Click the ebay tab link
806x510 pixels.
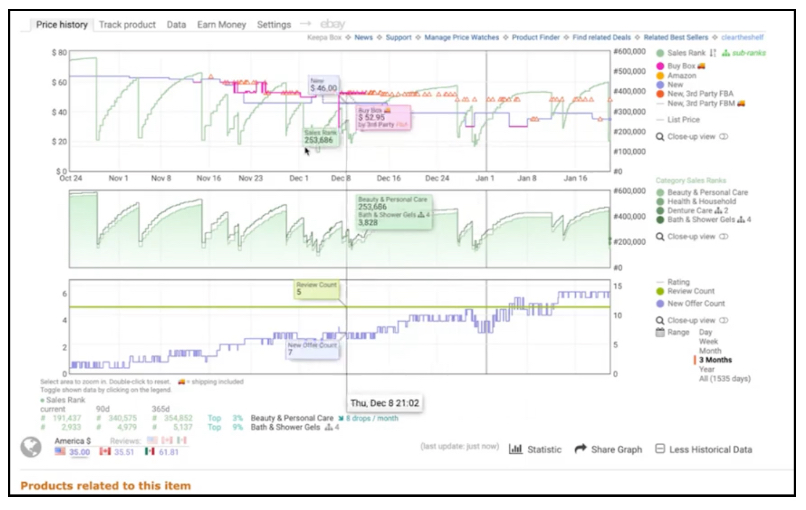(x=333, y=24)
